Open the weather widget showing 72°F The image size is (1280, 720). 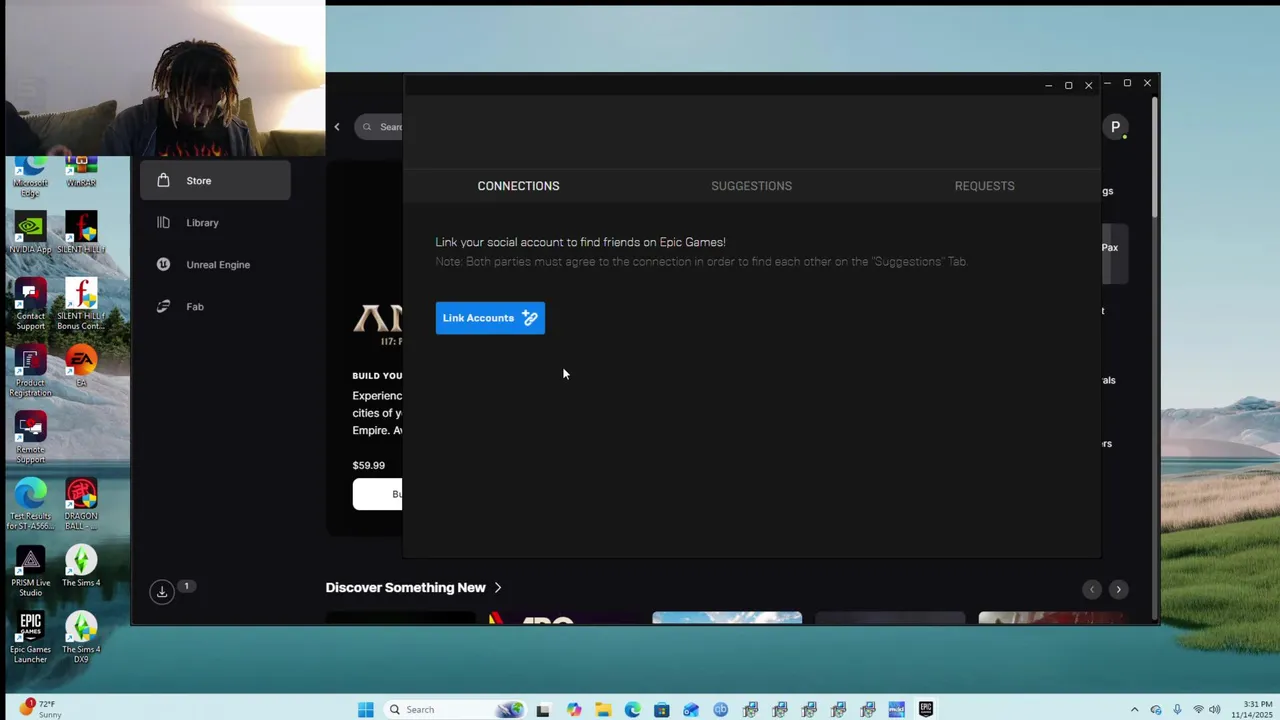(x=40, y=709)
